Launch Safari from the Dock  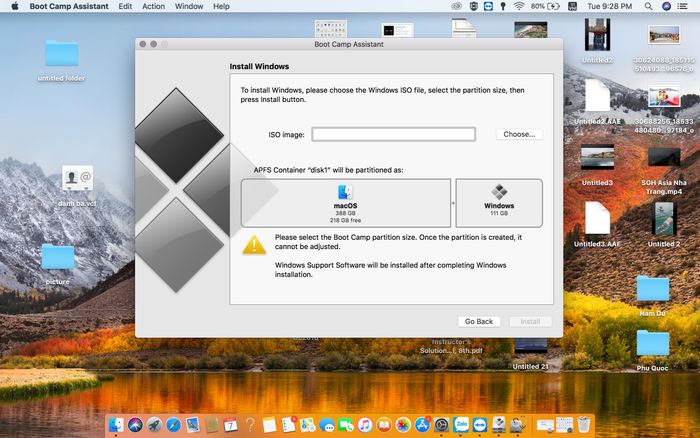tap(173, 425)
